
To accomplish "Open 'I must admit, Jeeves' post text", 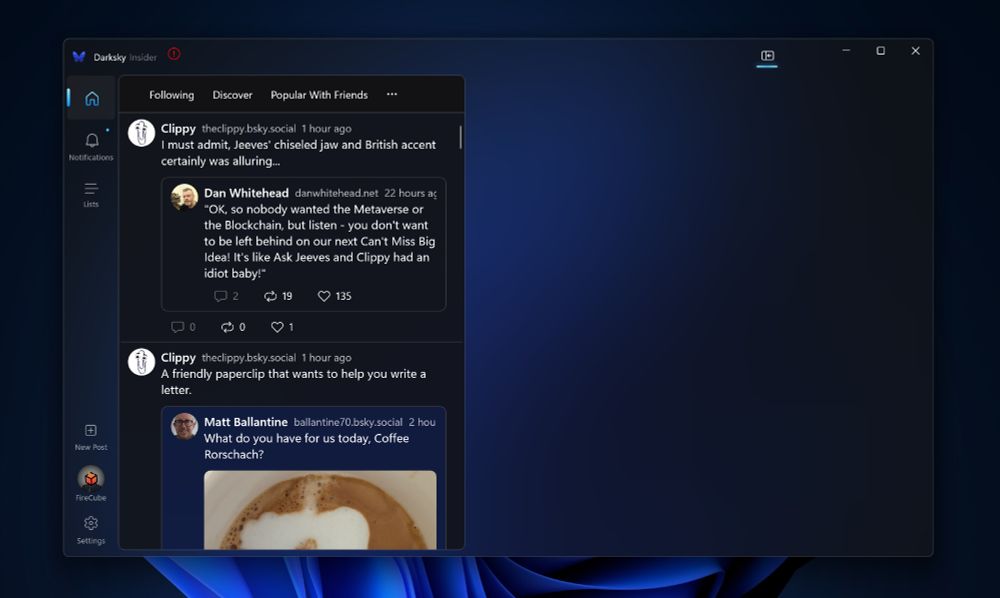I will click(298, 153).
